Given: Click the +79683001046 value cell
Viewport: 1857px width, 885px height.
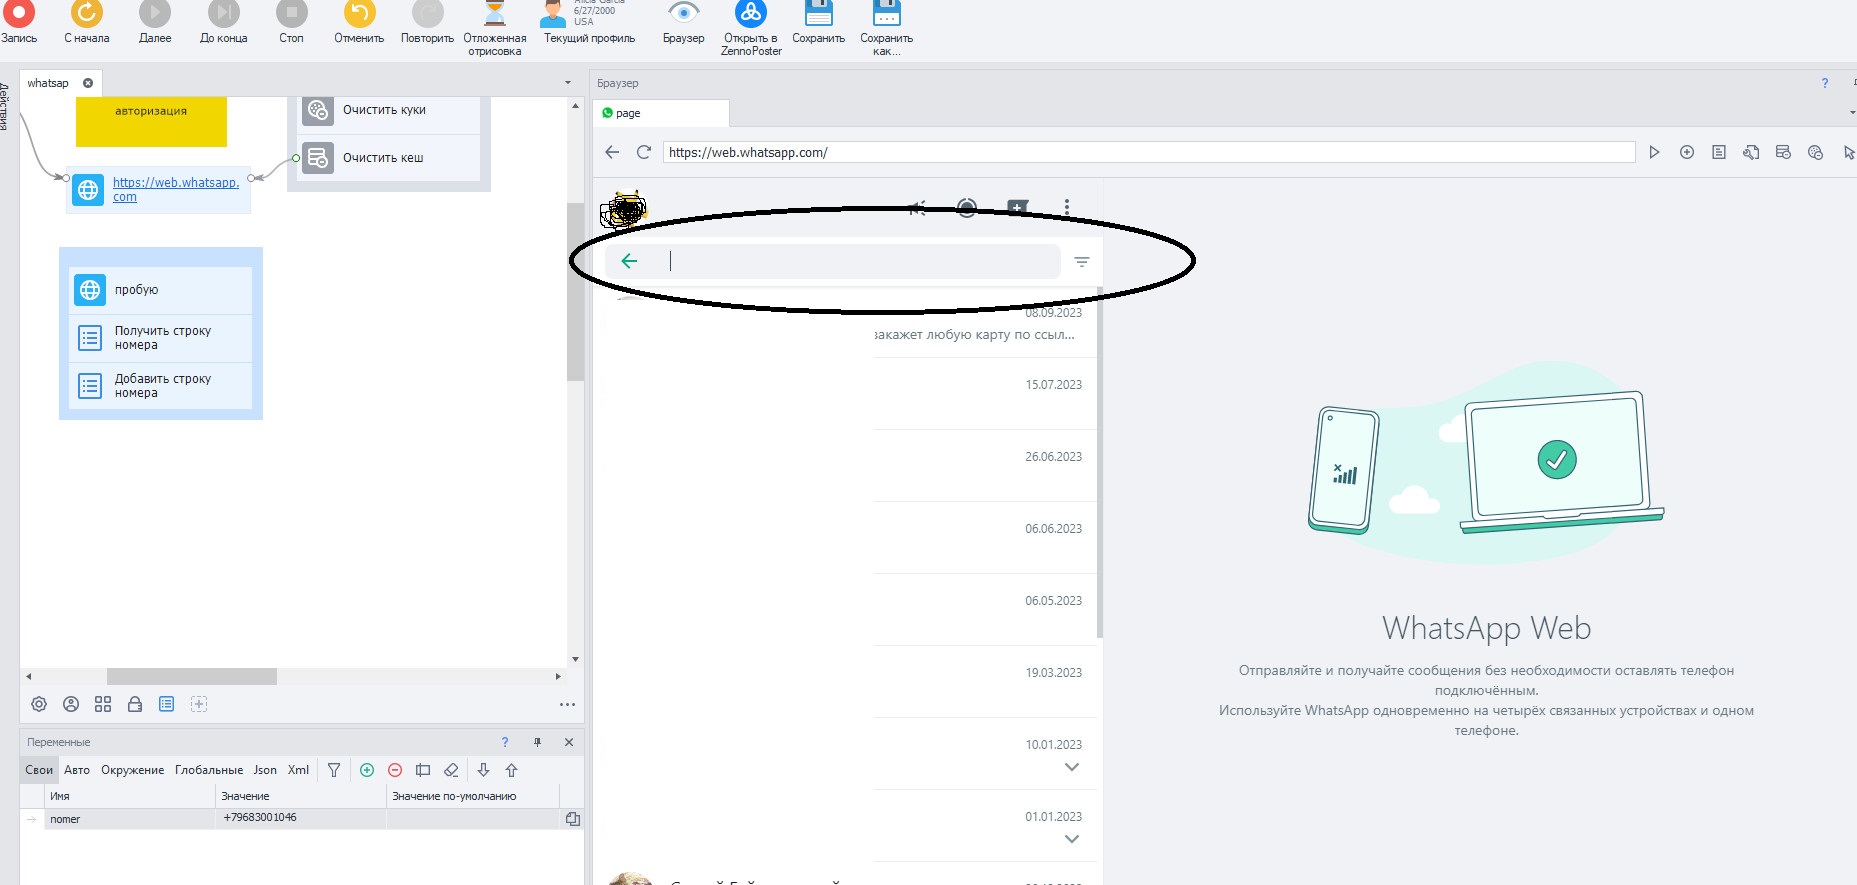Looking at the screenshot, I should [301, 818].
